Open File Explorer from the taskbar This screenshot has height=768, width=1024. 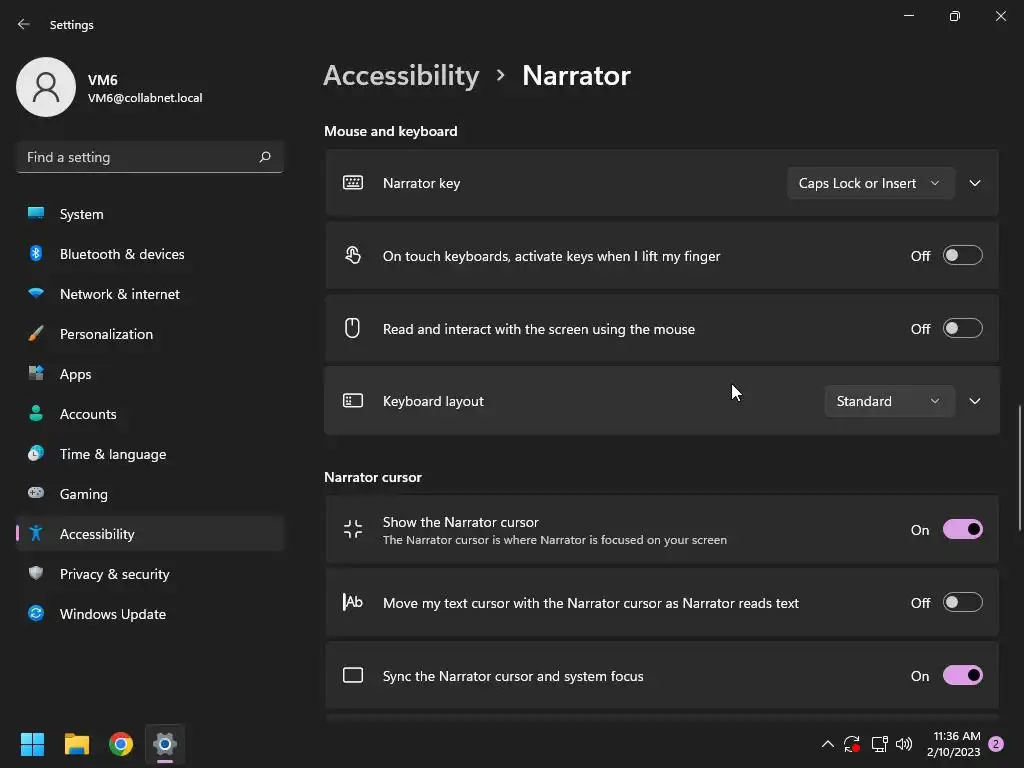tap(77, 744)
